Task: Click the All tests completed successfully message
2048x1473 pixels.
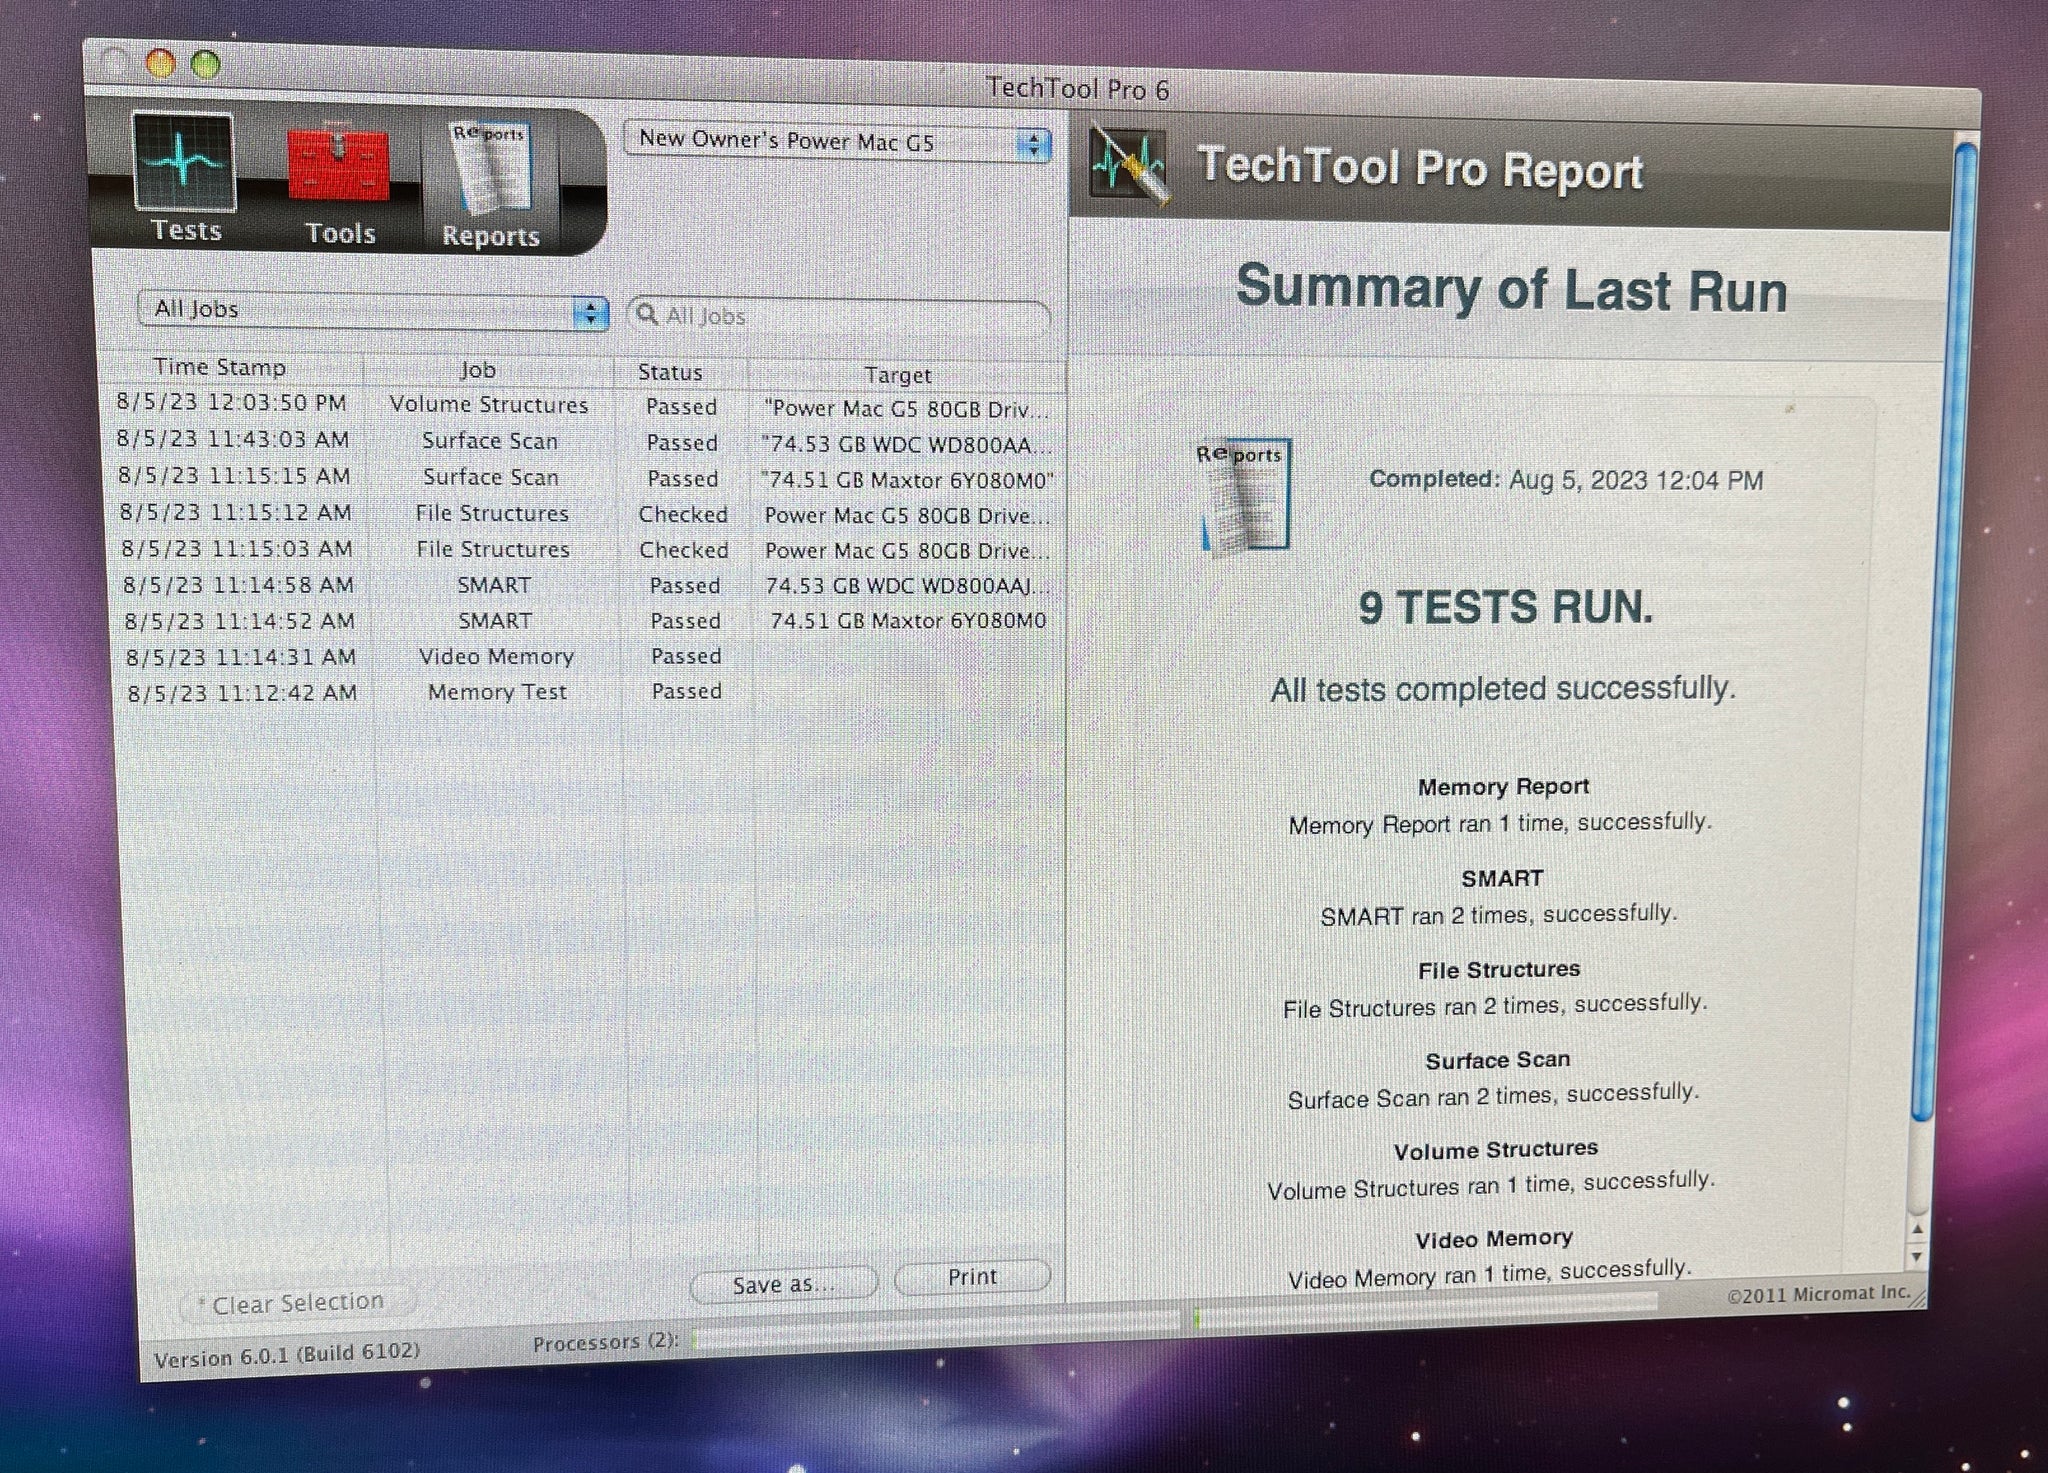Action: click(x=1503, y=689)
